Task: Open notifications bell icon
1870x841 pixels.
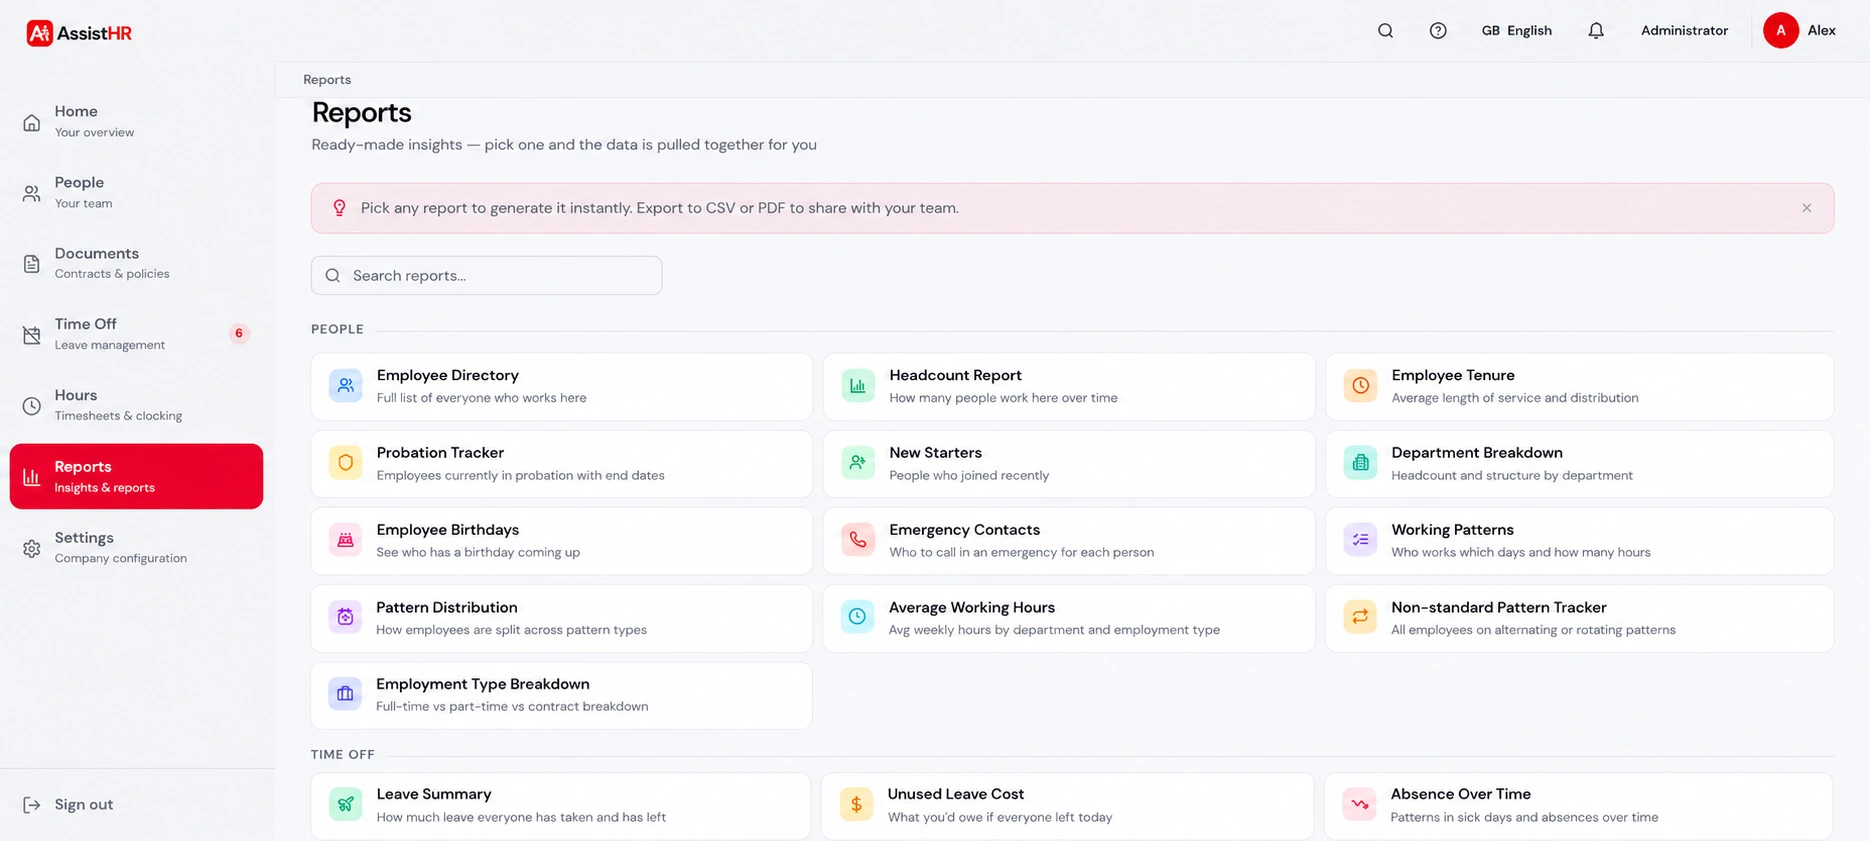Action: (1596, 31)
